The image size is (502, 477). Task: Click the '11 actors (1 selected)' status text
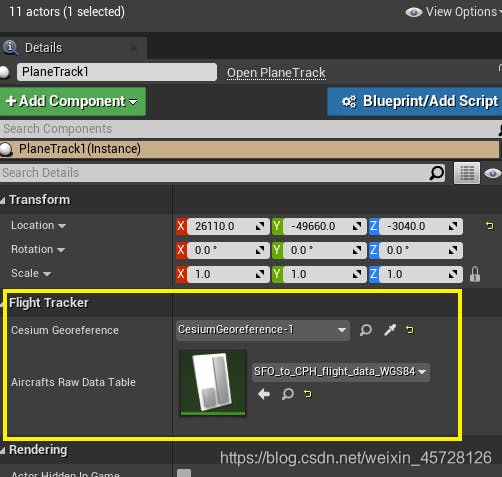67,12
